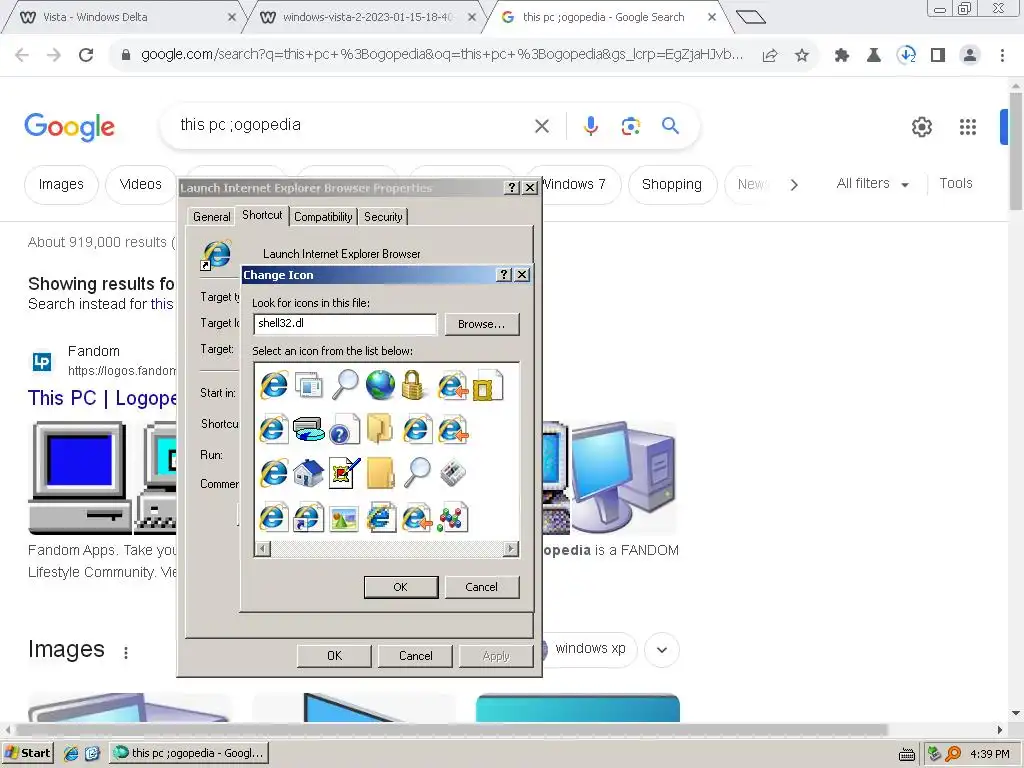Filter results by Shopping

(x=672, y=185)
